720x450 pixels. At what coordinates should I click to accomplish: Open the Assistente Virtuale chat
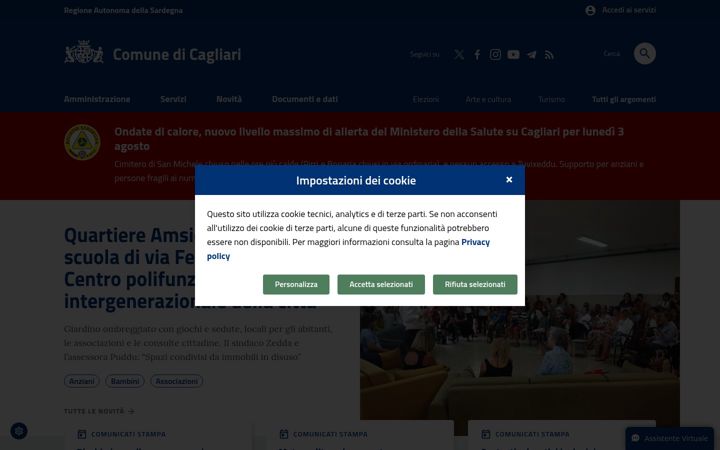(x=669, y=439)
